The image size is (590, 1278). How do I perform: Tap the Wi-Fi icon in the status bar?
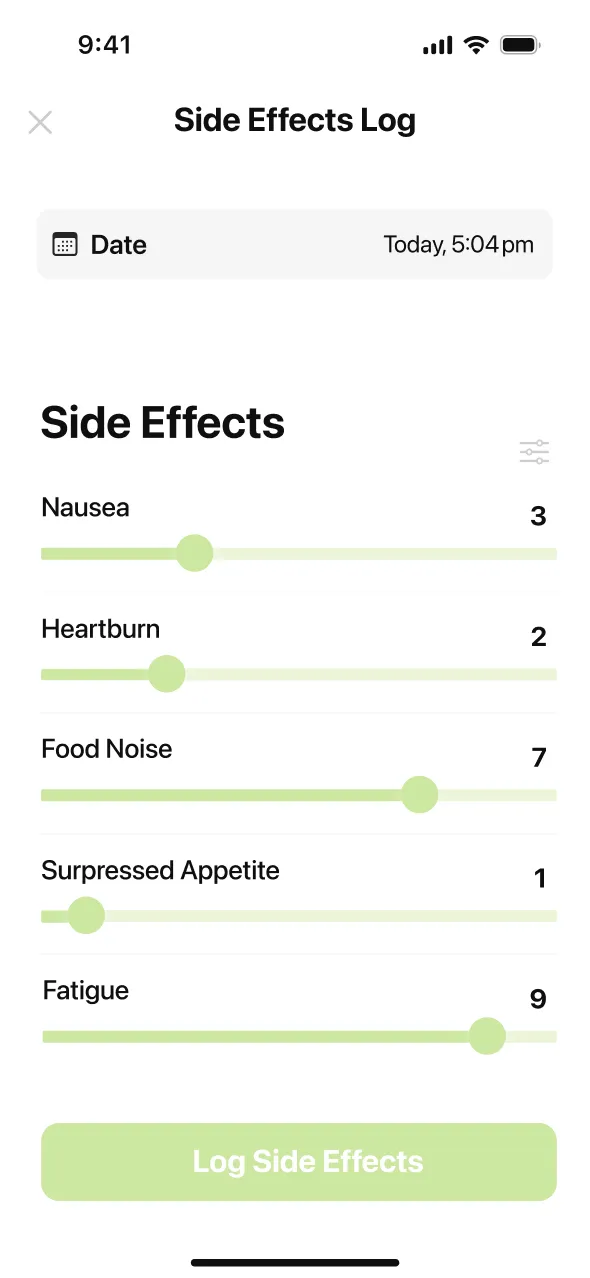click(474, 44)
